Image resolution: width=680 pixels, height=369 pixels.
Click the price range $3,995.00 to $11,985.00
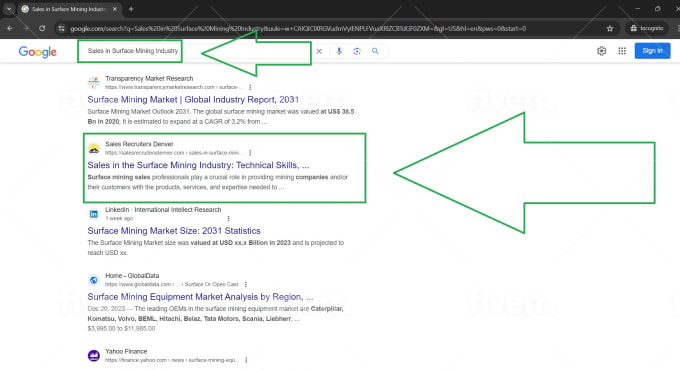[121, 329]
